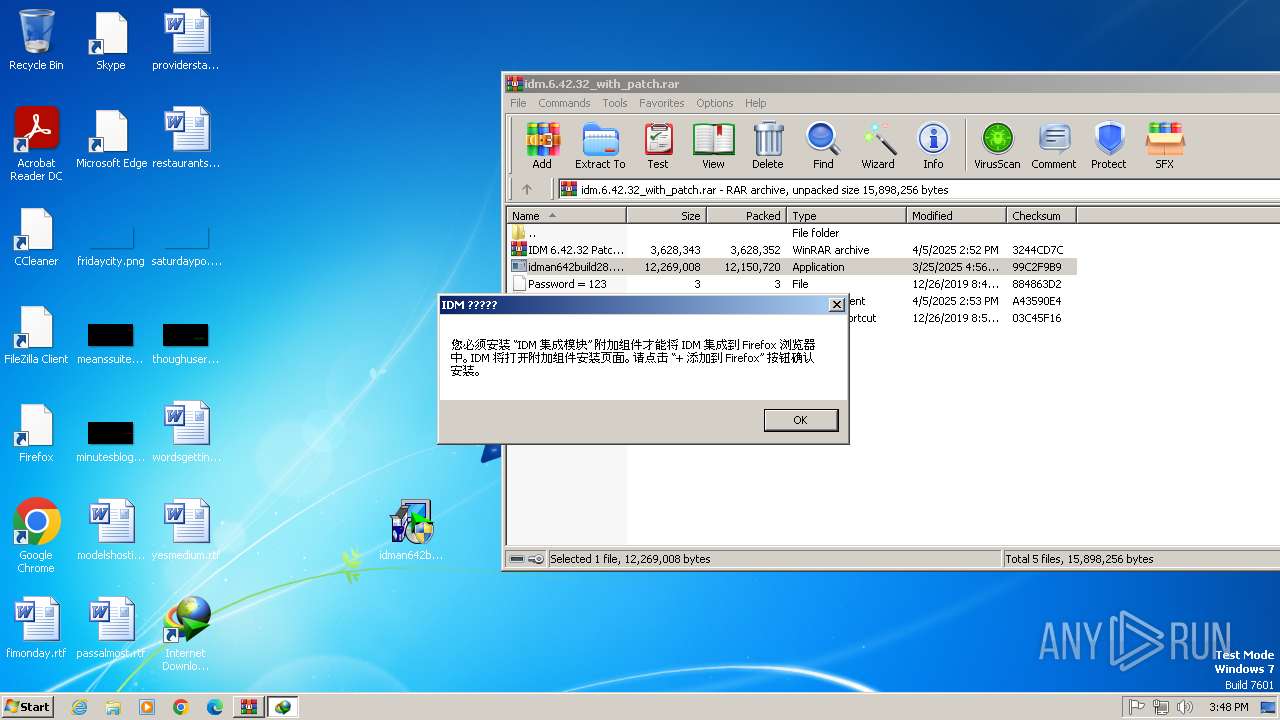Viewport: 1280px width, 720px height.
Task: Click the Comment toolbar icon
Action: [x=1054, y=146]
